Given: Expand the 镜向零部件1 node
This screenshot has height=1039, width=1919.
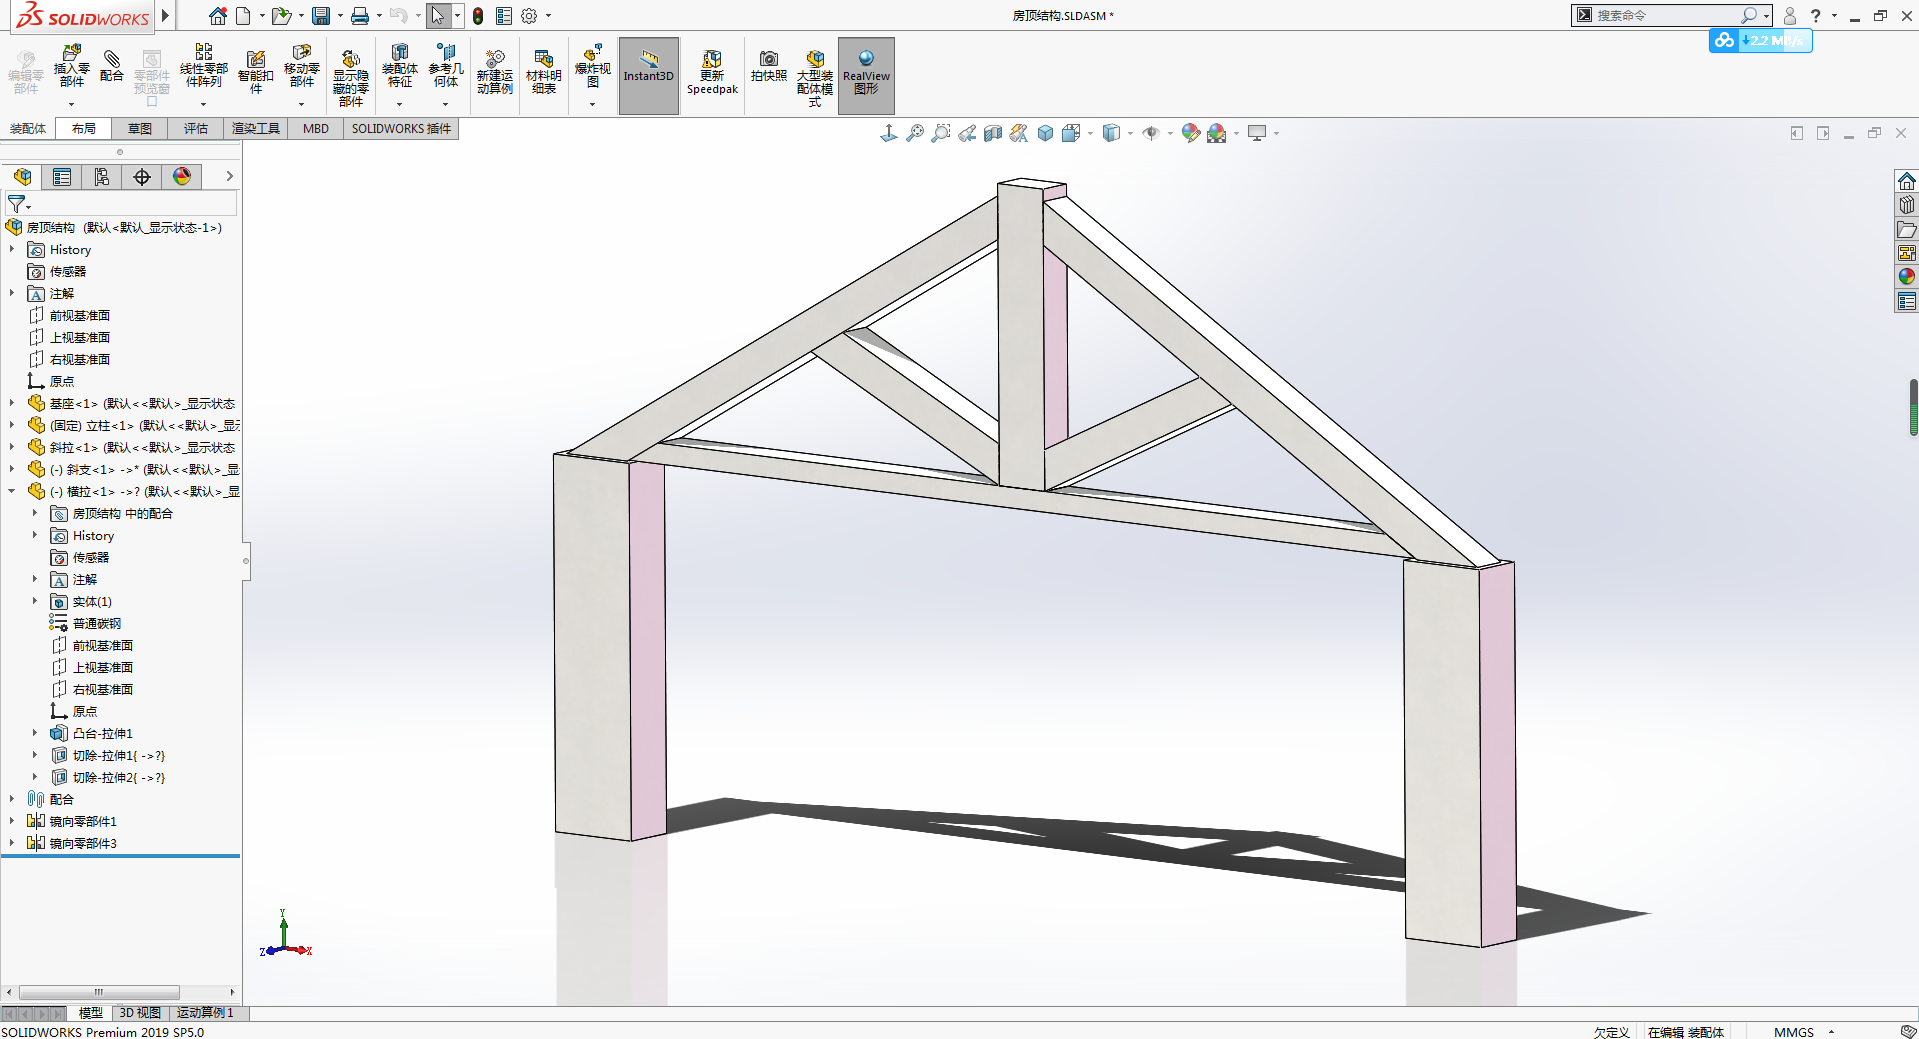Looking at the screenshot, I should coord(12,821).
